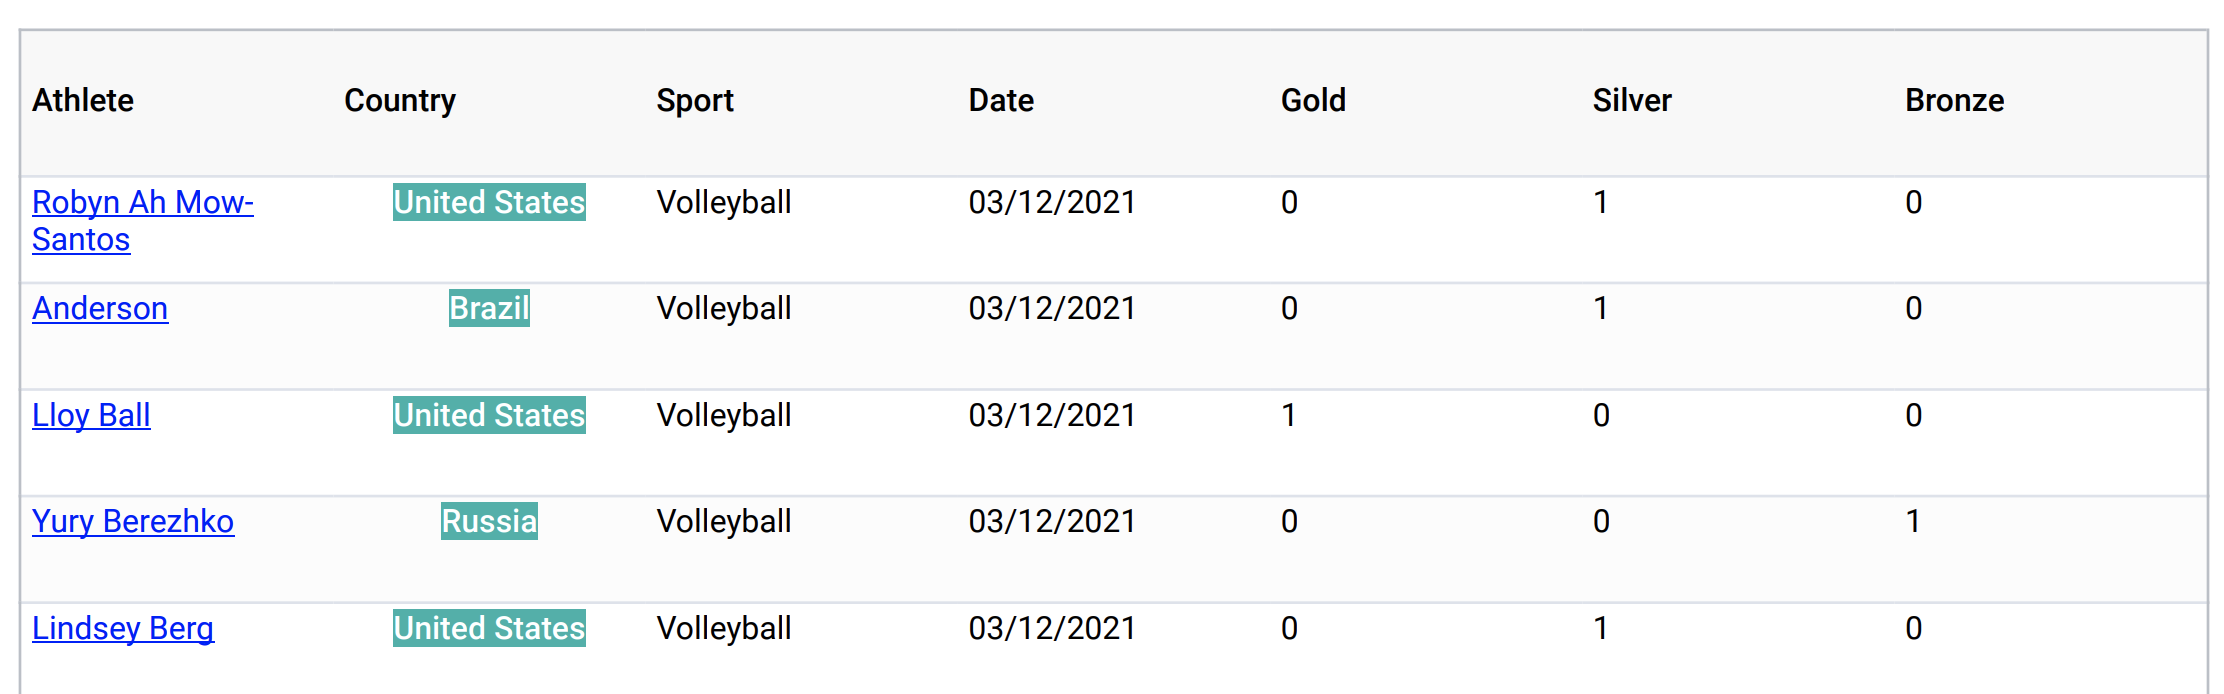Select the Brazil country tag
The height and width of the screenshot is (694, 2224).
[489, 308]
